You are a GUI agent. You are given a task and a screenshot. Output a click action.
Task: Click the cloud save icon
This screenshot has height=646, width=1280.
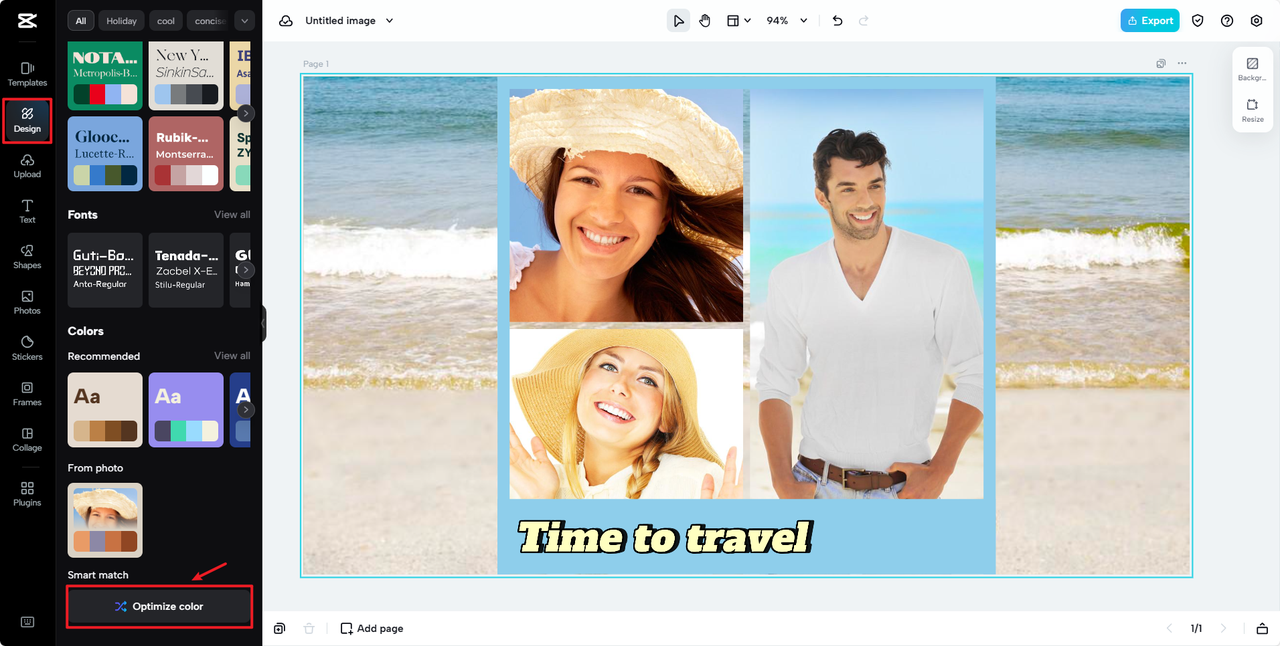[286, 20]
